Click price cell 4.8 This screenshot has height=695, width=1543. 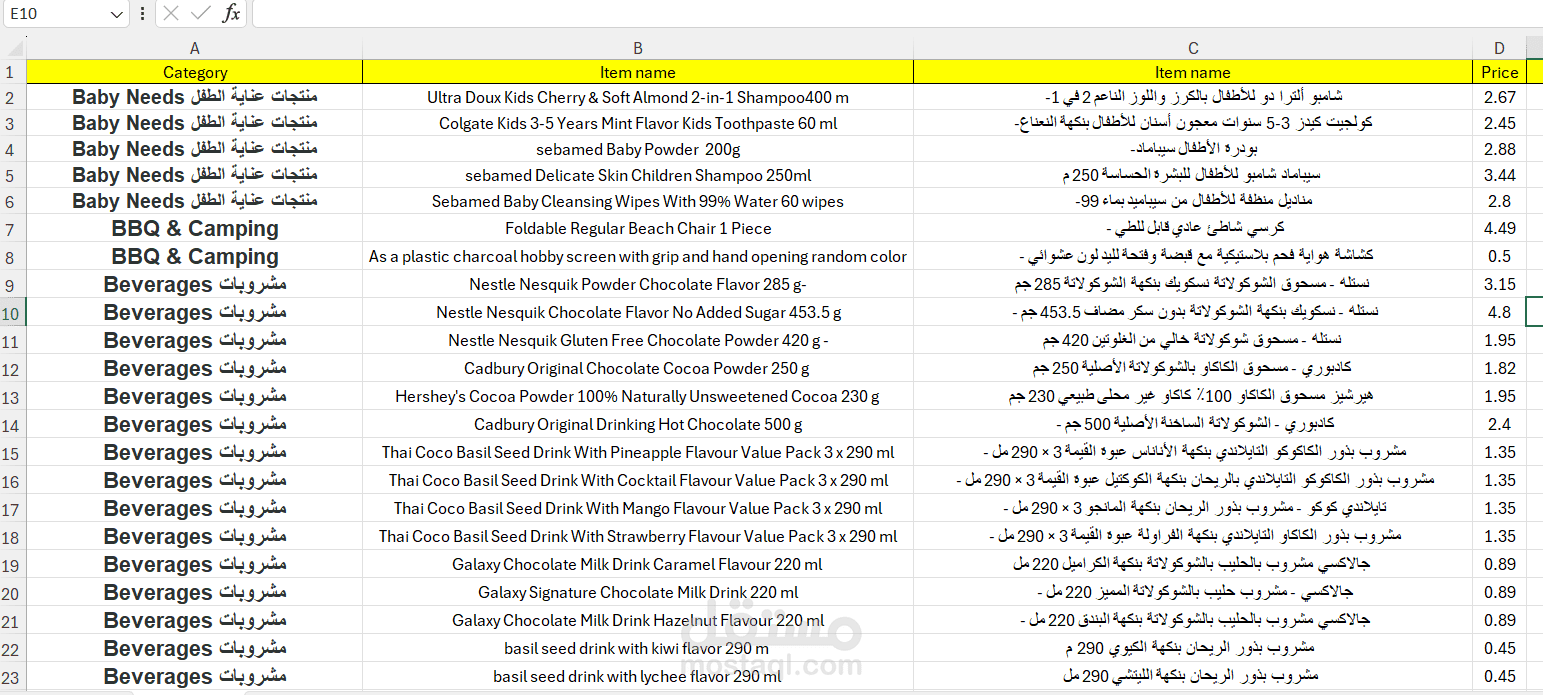pos(1499,312)
